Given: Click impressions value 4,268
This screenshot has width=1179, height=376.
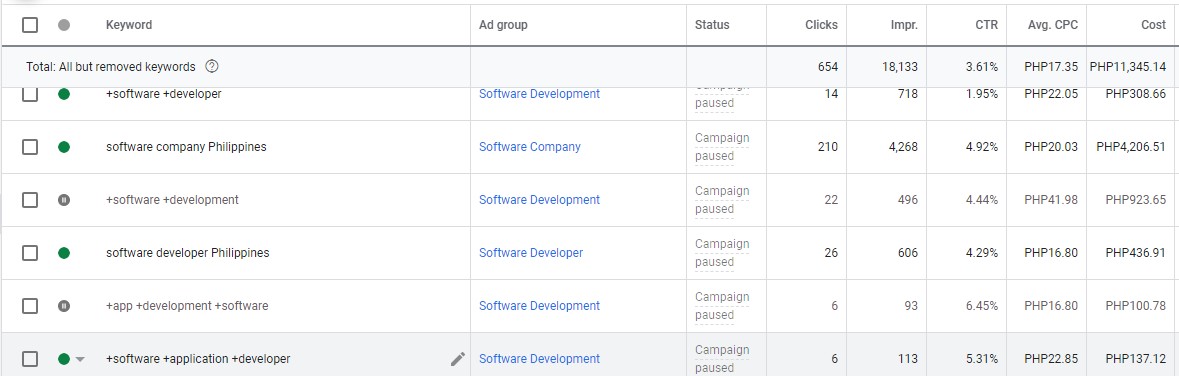Looking at the screenshot, I should point(903,147).
